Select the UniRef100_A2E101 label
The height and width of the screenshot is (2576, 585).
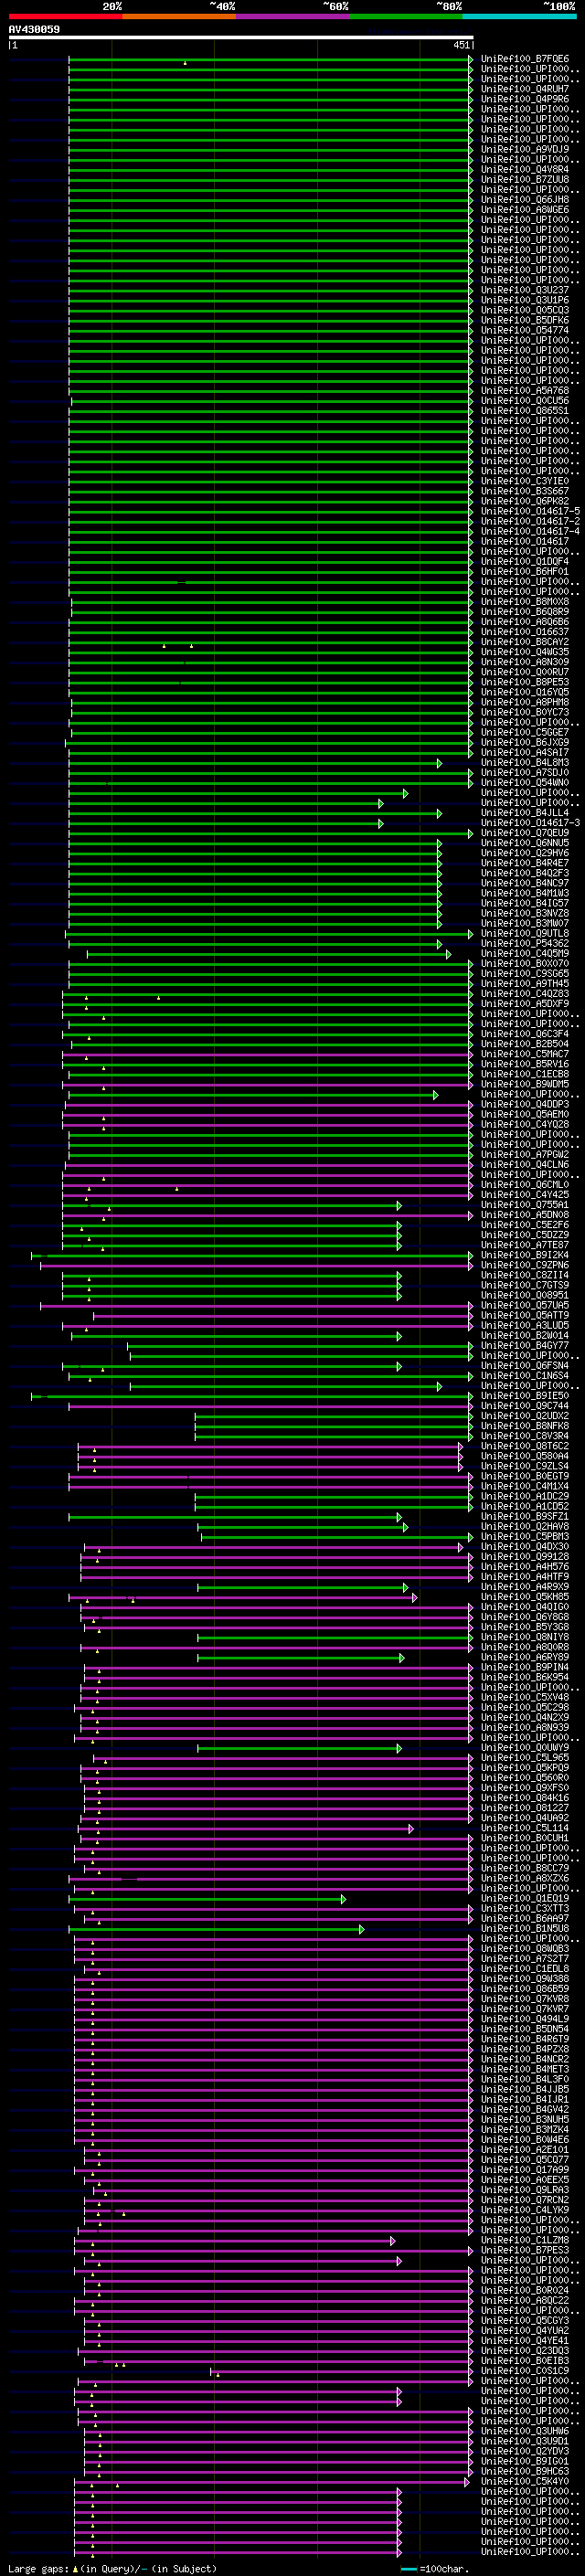[525, 2149]
